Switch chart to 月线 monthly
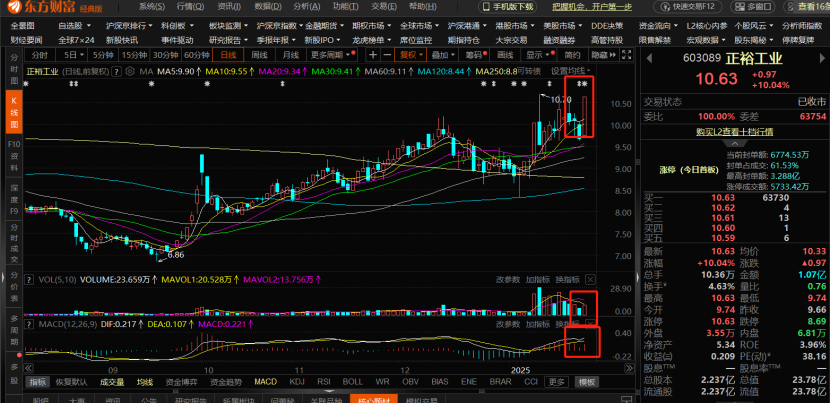Screen dimensions: 830x403 290,55
